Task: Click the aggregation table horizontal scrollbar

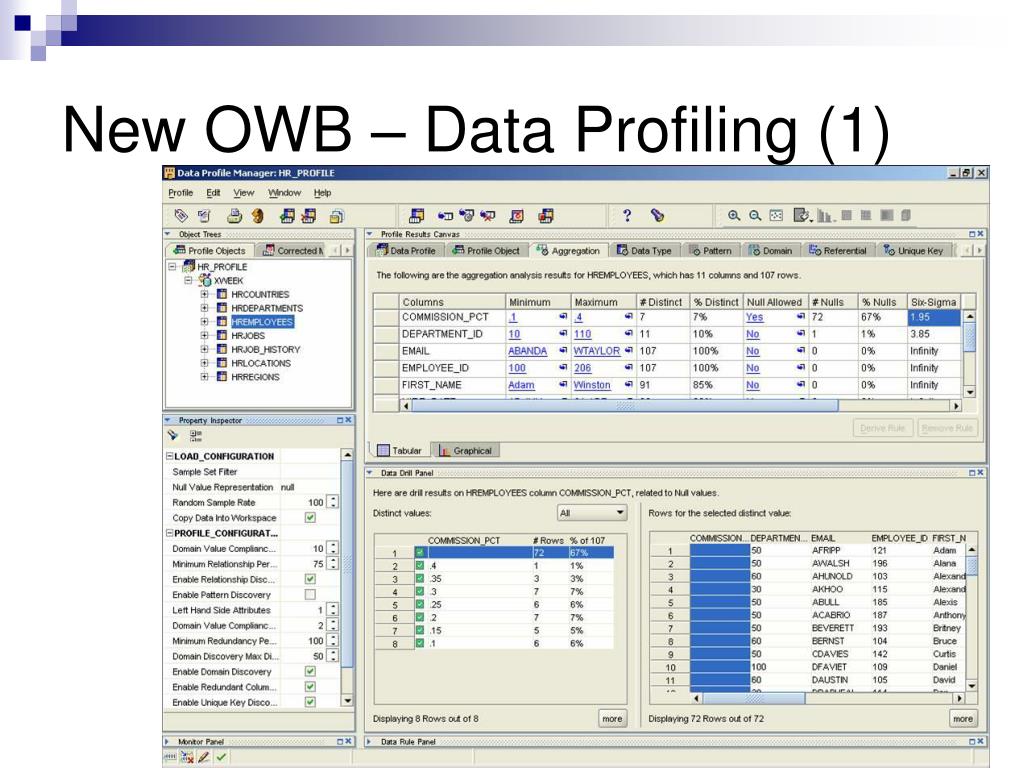Action: (x=680, y=406)
